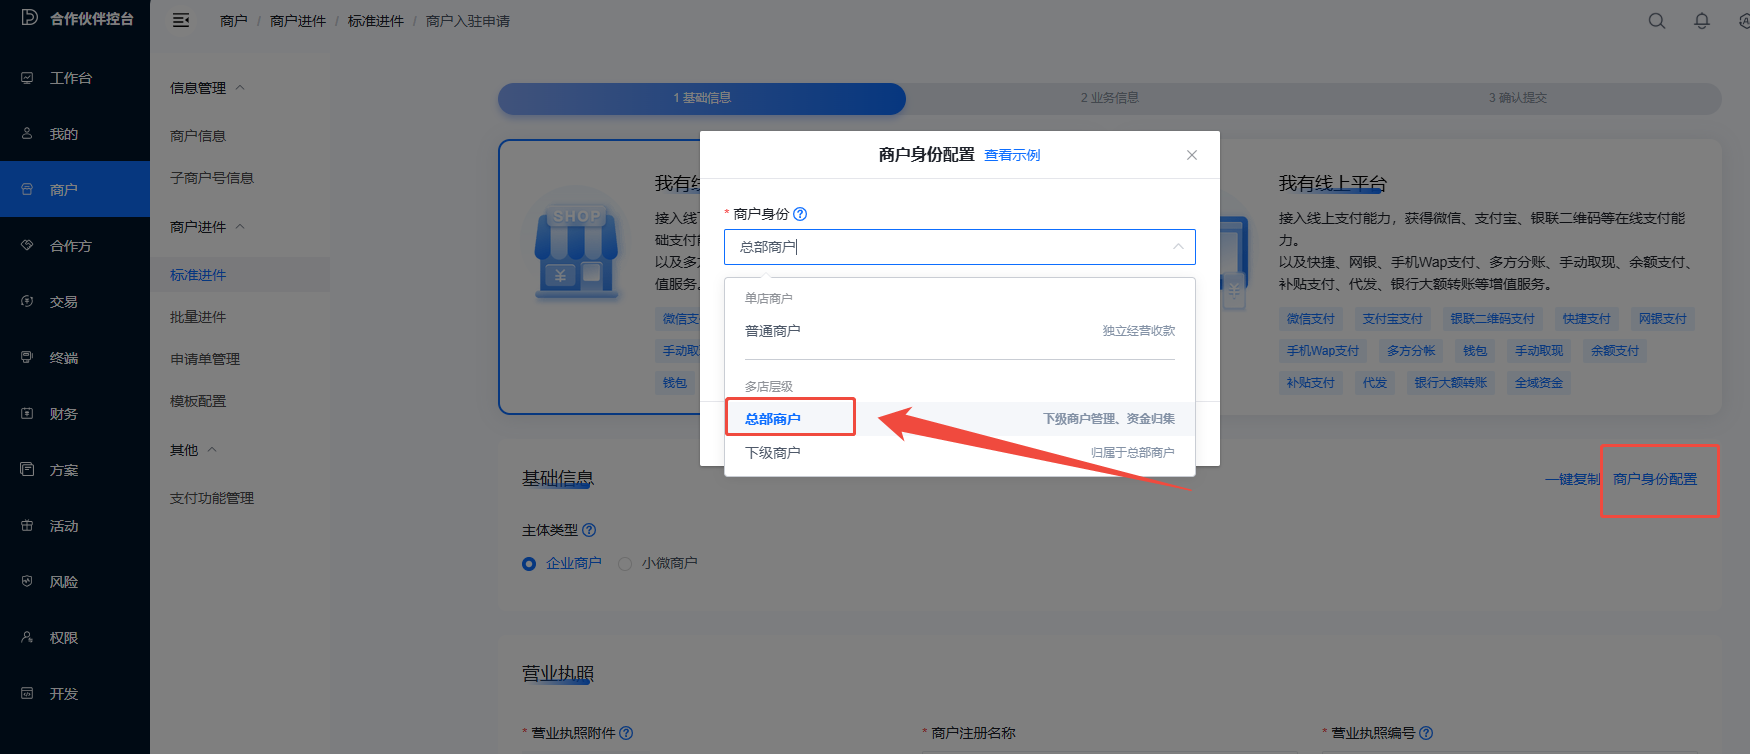Click help icon next to 商户身份 label
The width and height of the screenshot is (1750, 754).
coord(800,214)
